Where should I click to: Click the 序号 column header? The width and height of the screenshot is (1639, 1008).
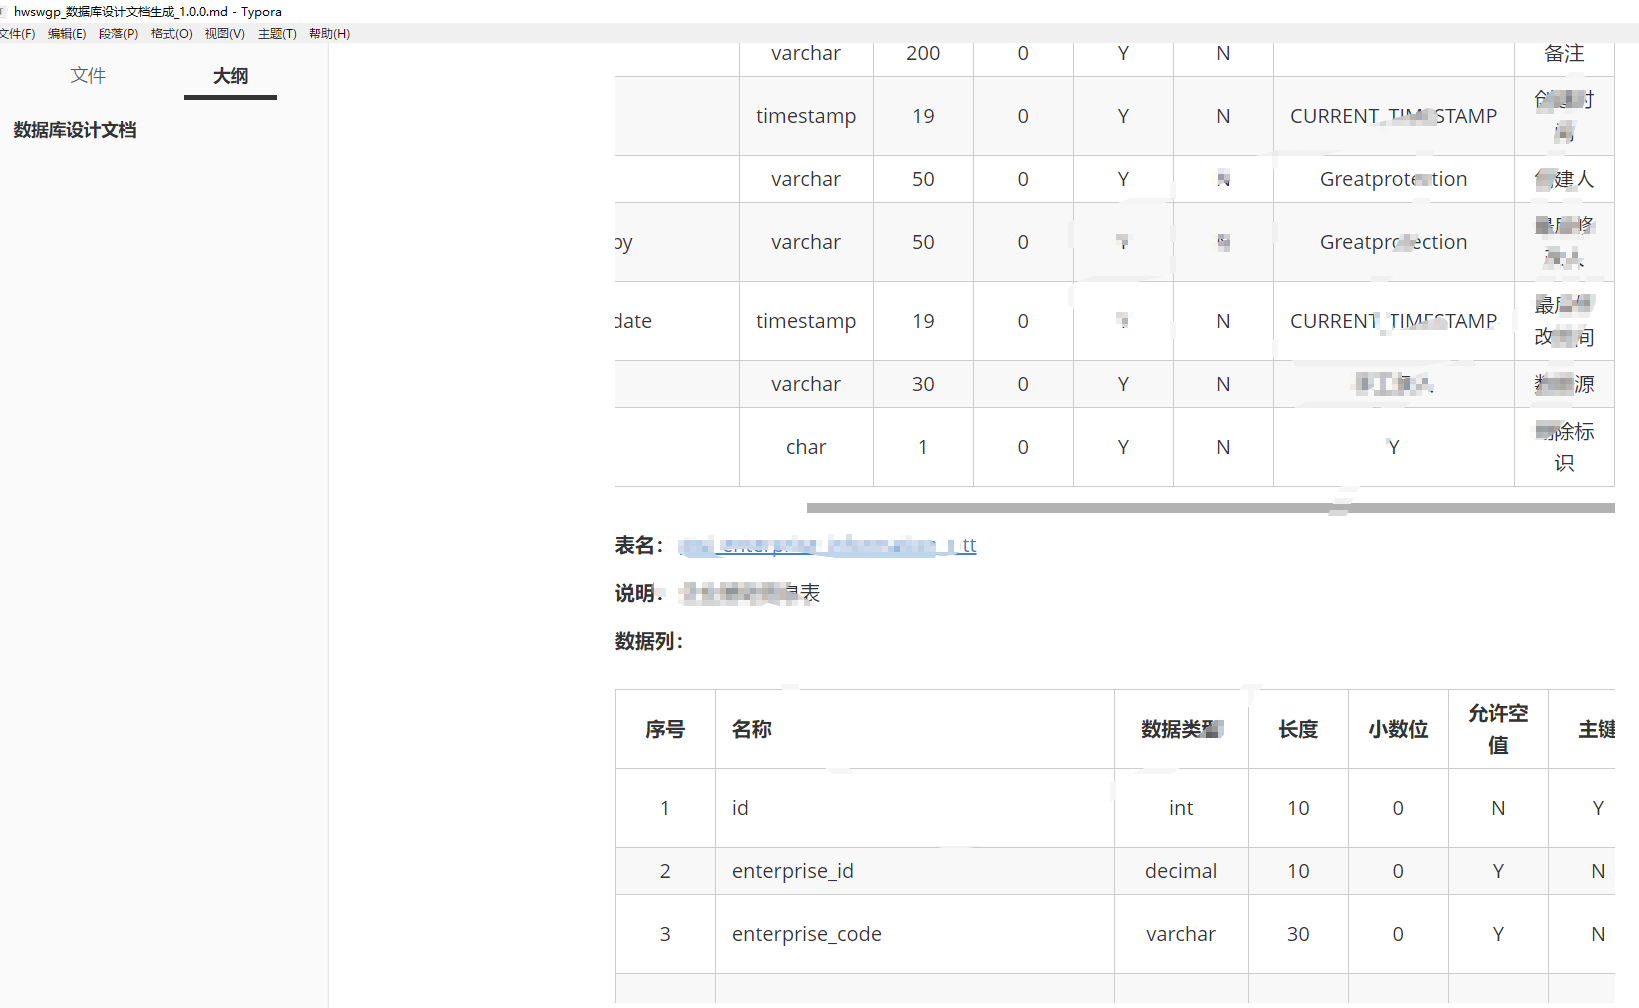665,729
